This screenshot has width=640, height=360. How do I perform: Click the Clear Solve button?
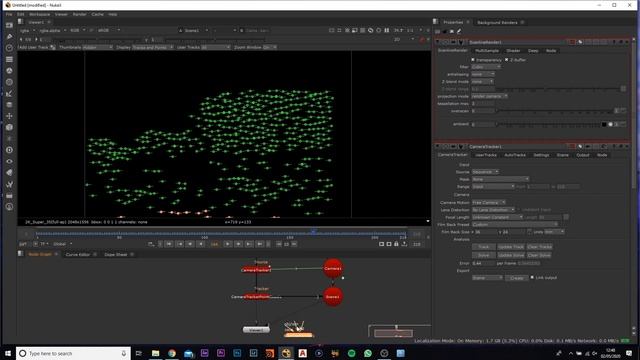[x=539, y=255]
